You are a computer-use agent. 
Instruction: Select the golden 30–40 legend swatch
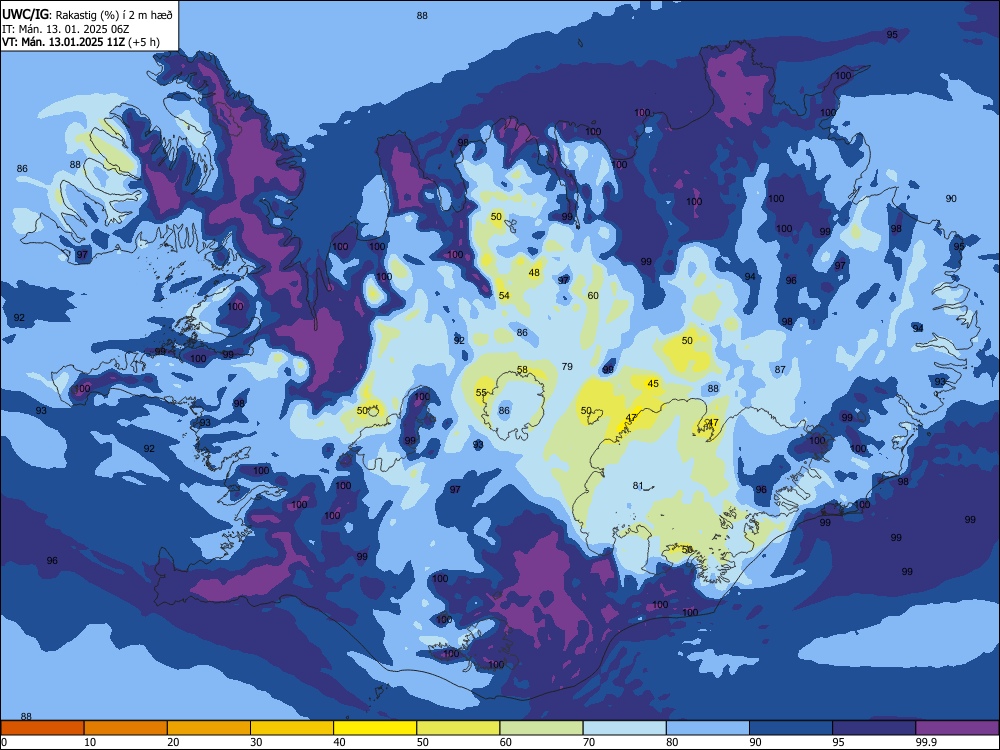coord(292,728)
